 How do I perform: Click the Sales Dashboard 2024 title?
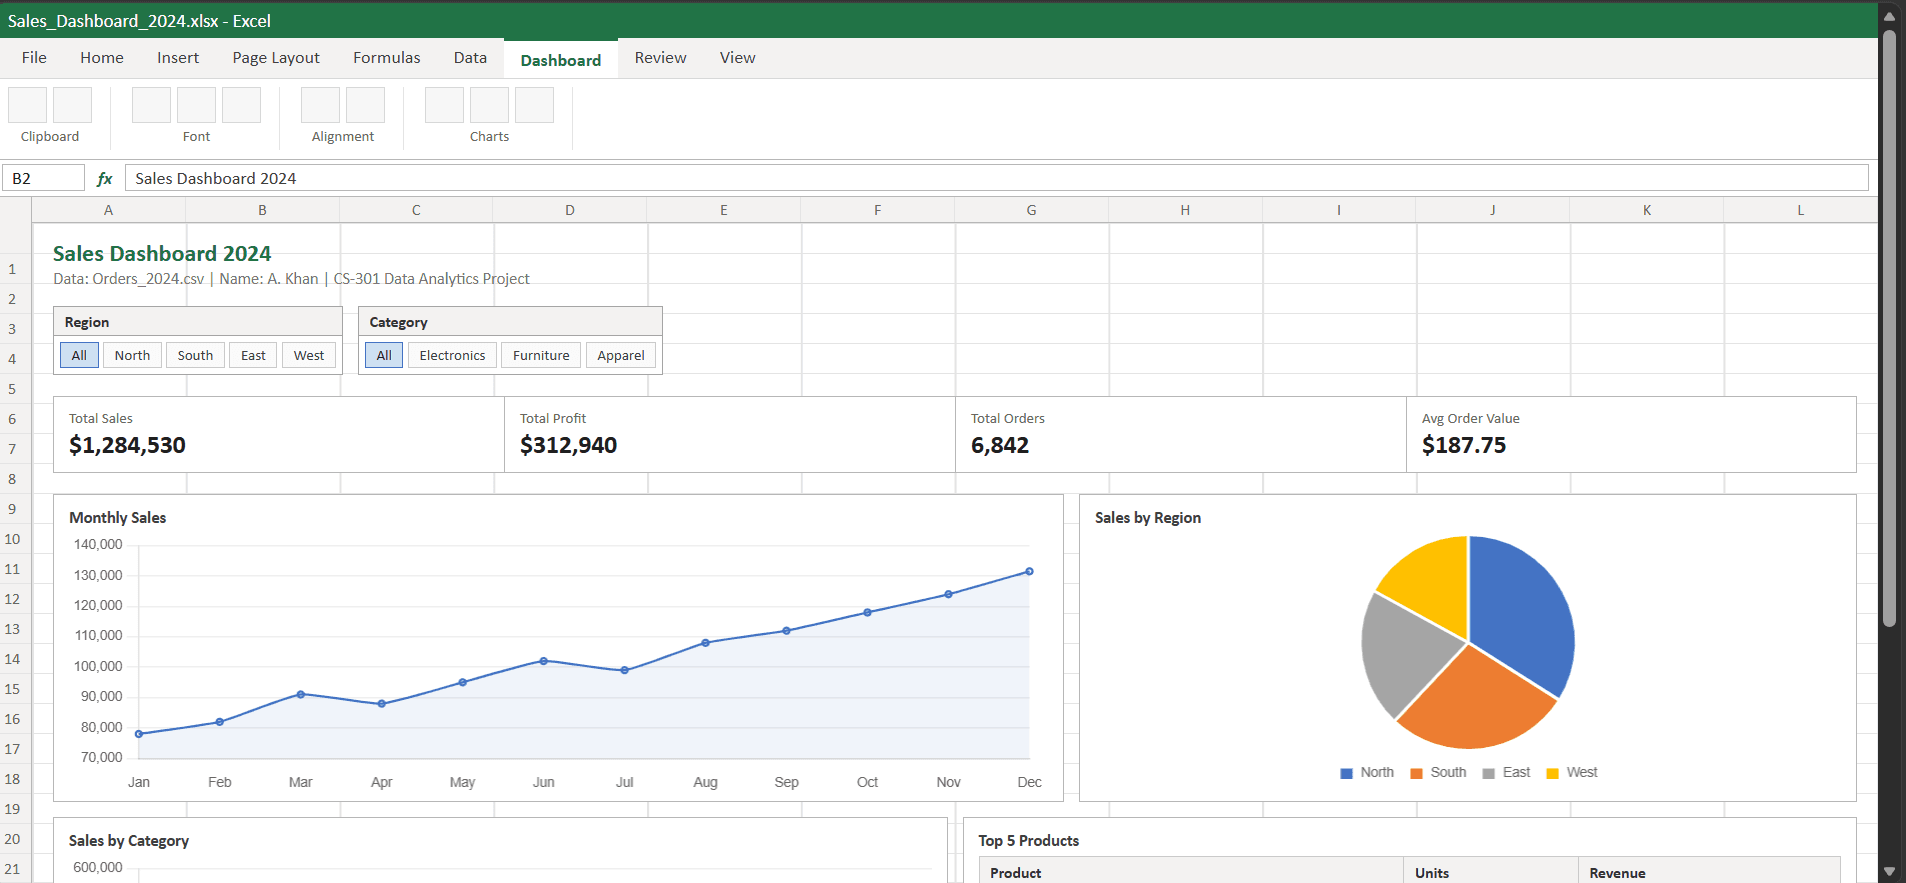pos(162,254)
